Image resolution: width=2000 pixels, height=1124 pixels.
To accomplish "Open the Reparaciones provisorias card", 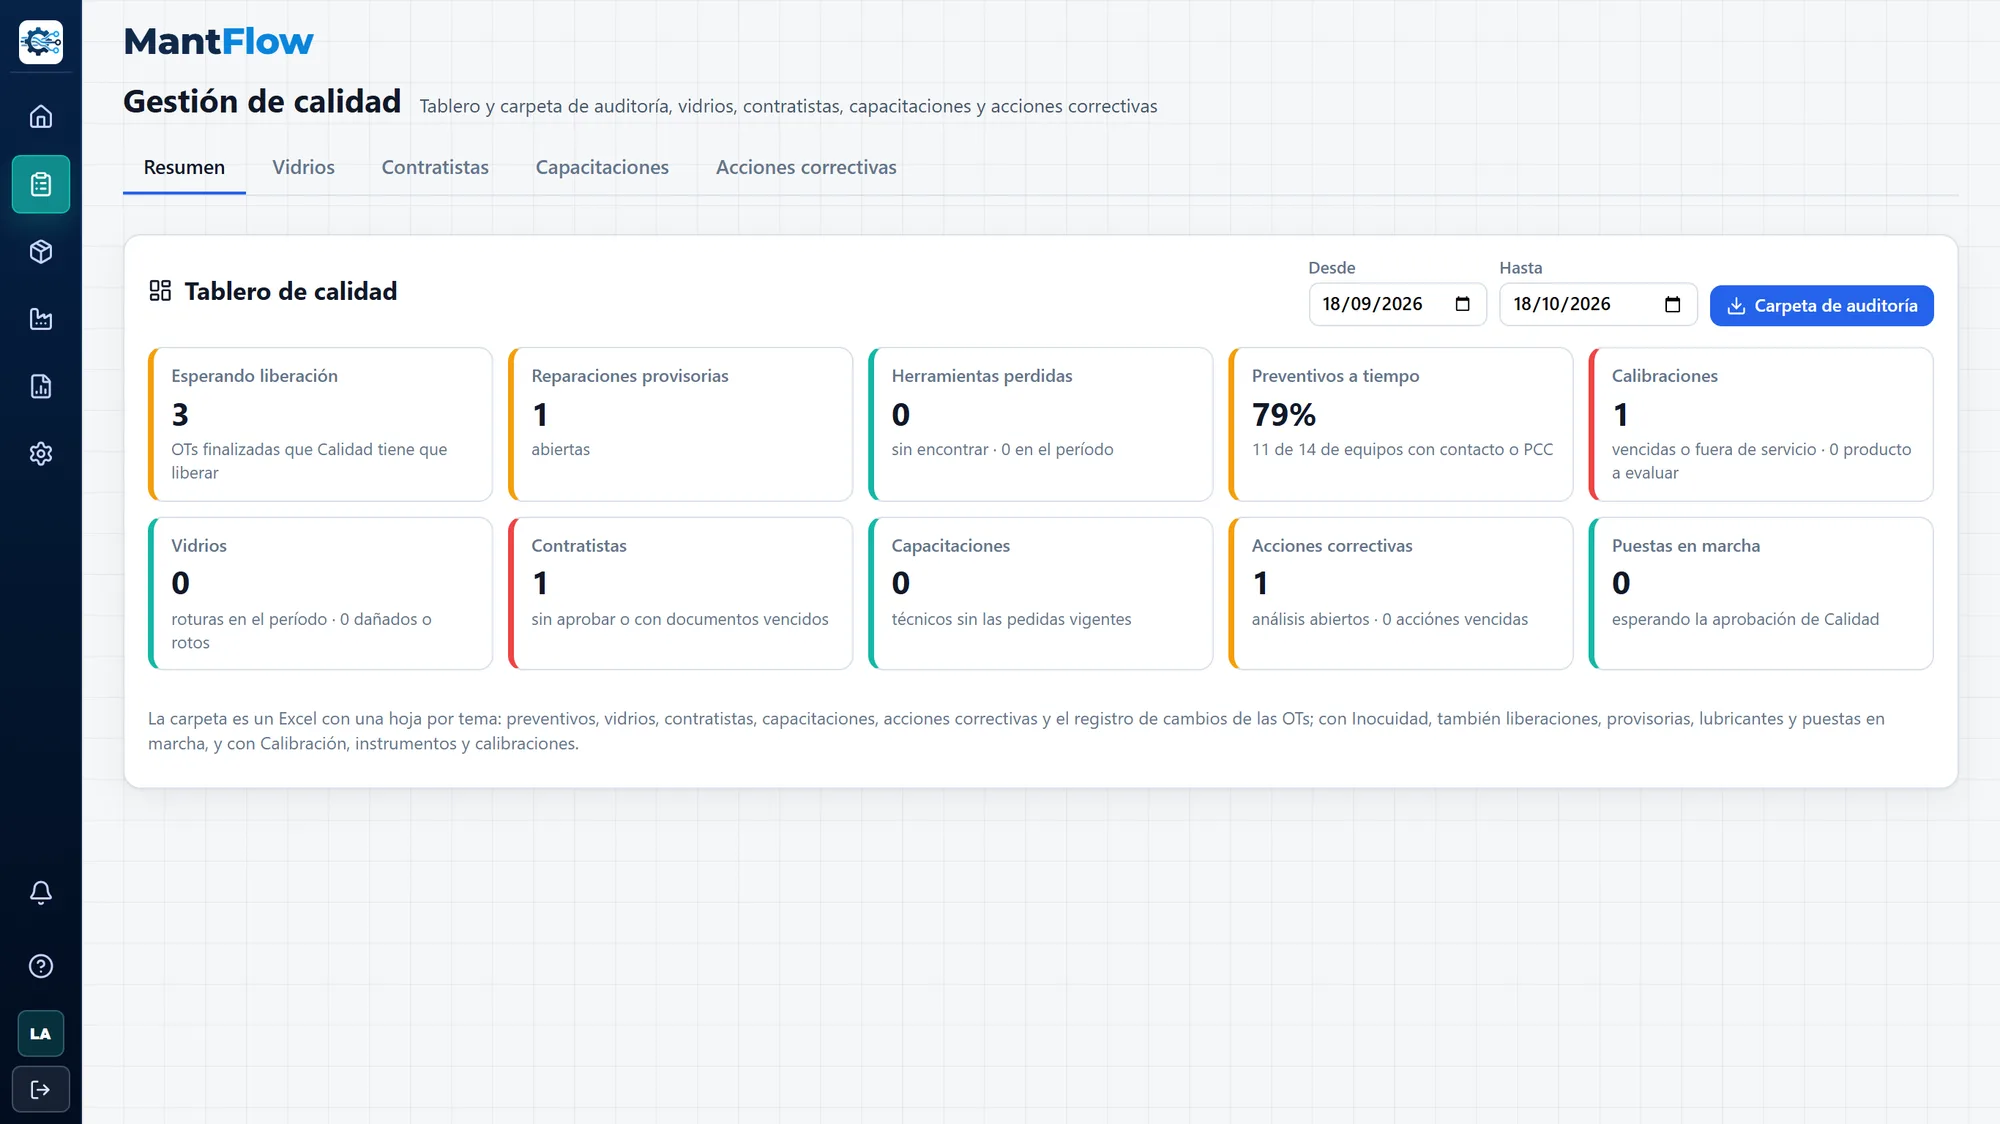I will tap(680, 424).
